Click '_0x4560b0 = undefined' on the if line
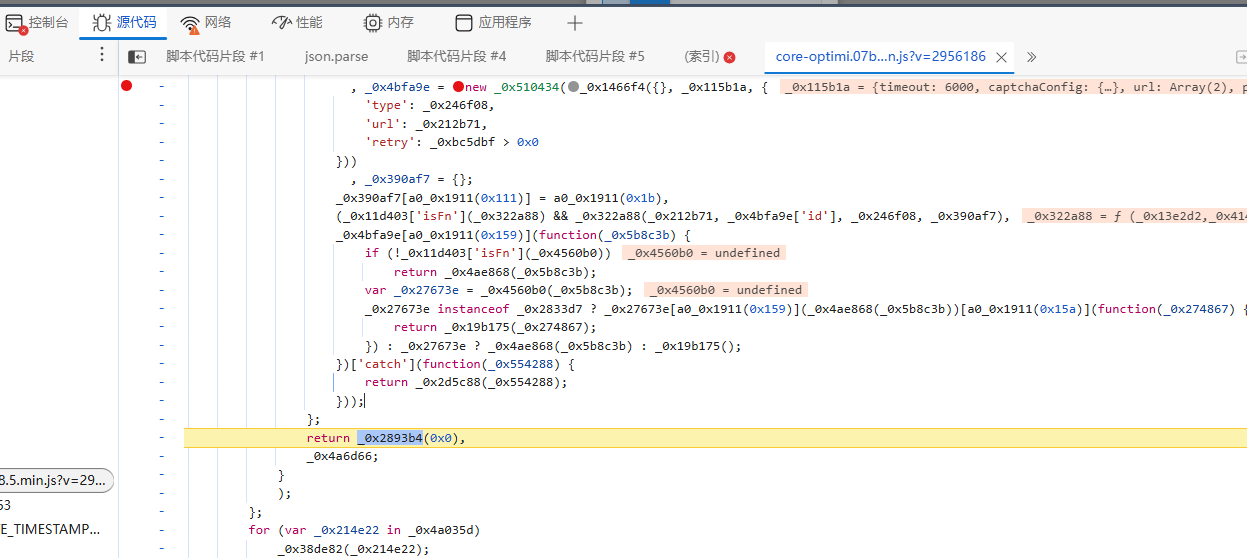1247x558 pixels. coord(704,253)
